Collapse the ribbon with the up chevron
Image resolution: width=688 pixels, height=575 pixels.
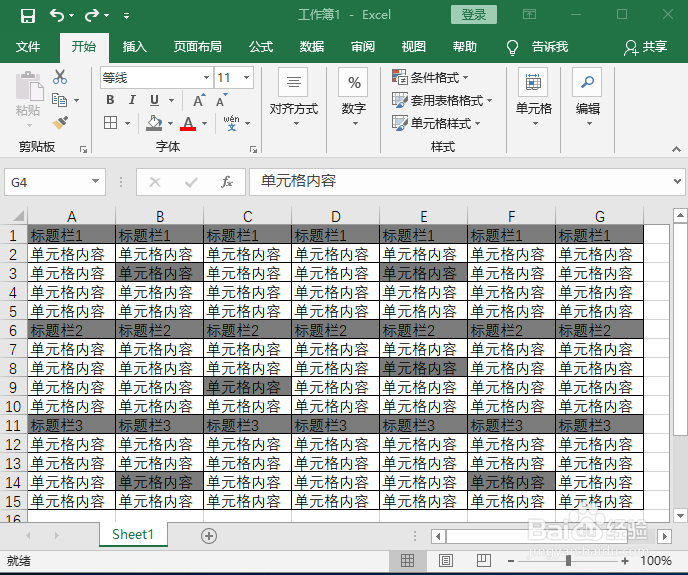676,150
